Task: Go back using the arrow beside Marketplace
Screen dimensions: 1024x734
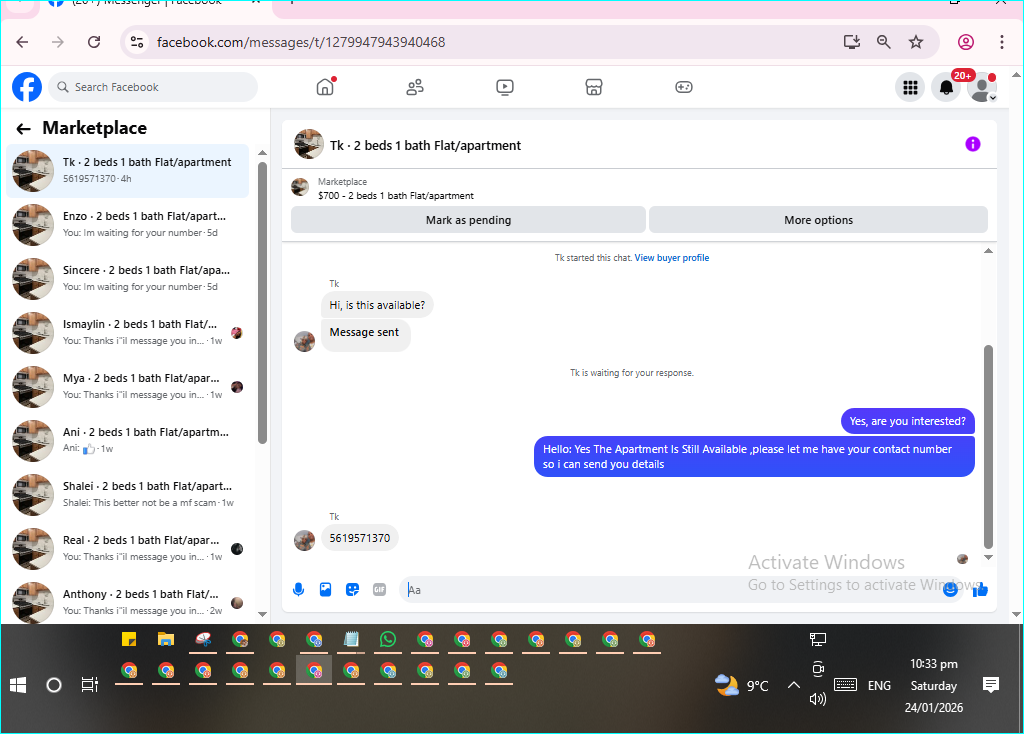Action: click(x=24, y=129)
